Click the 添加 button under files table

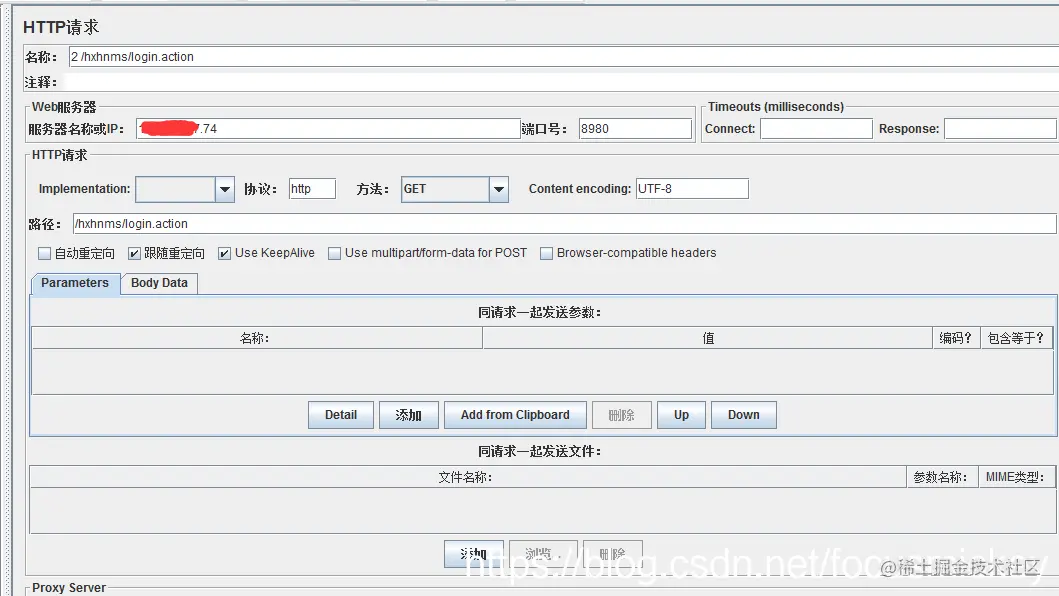pos(473,554)
